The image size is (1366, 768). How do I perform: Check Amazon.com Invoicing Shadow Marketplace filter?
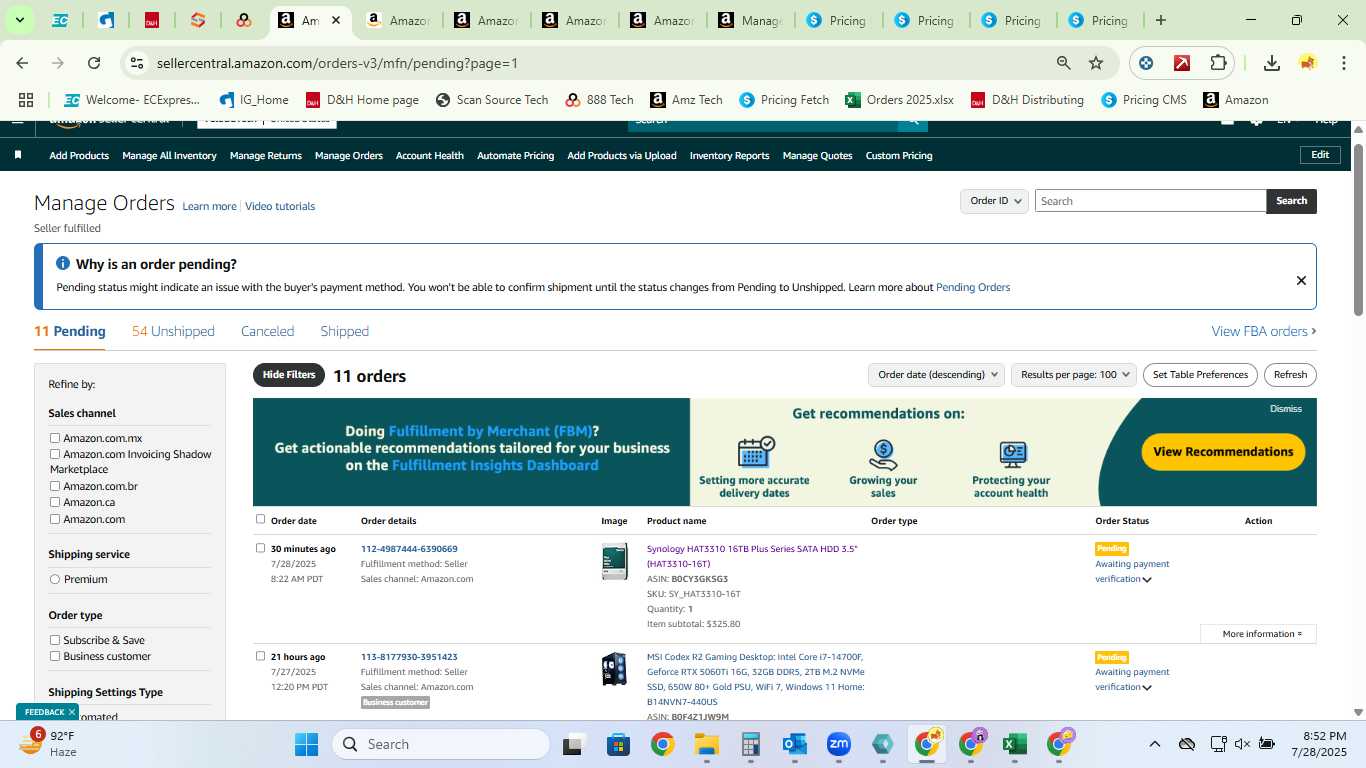click(x=55, y=454)
